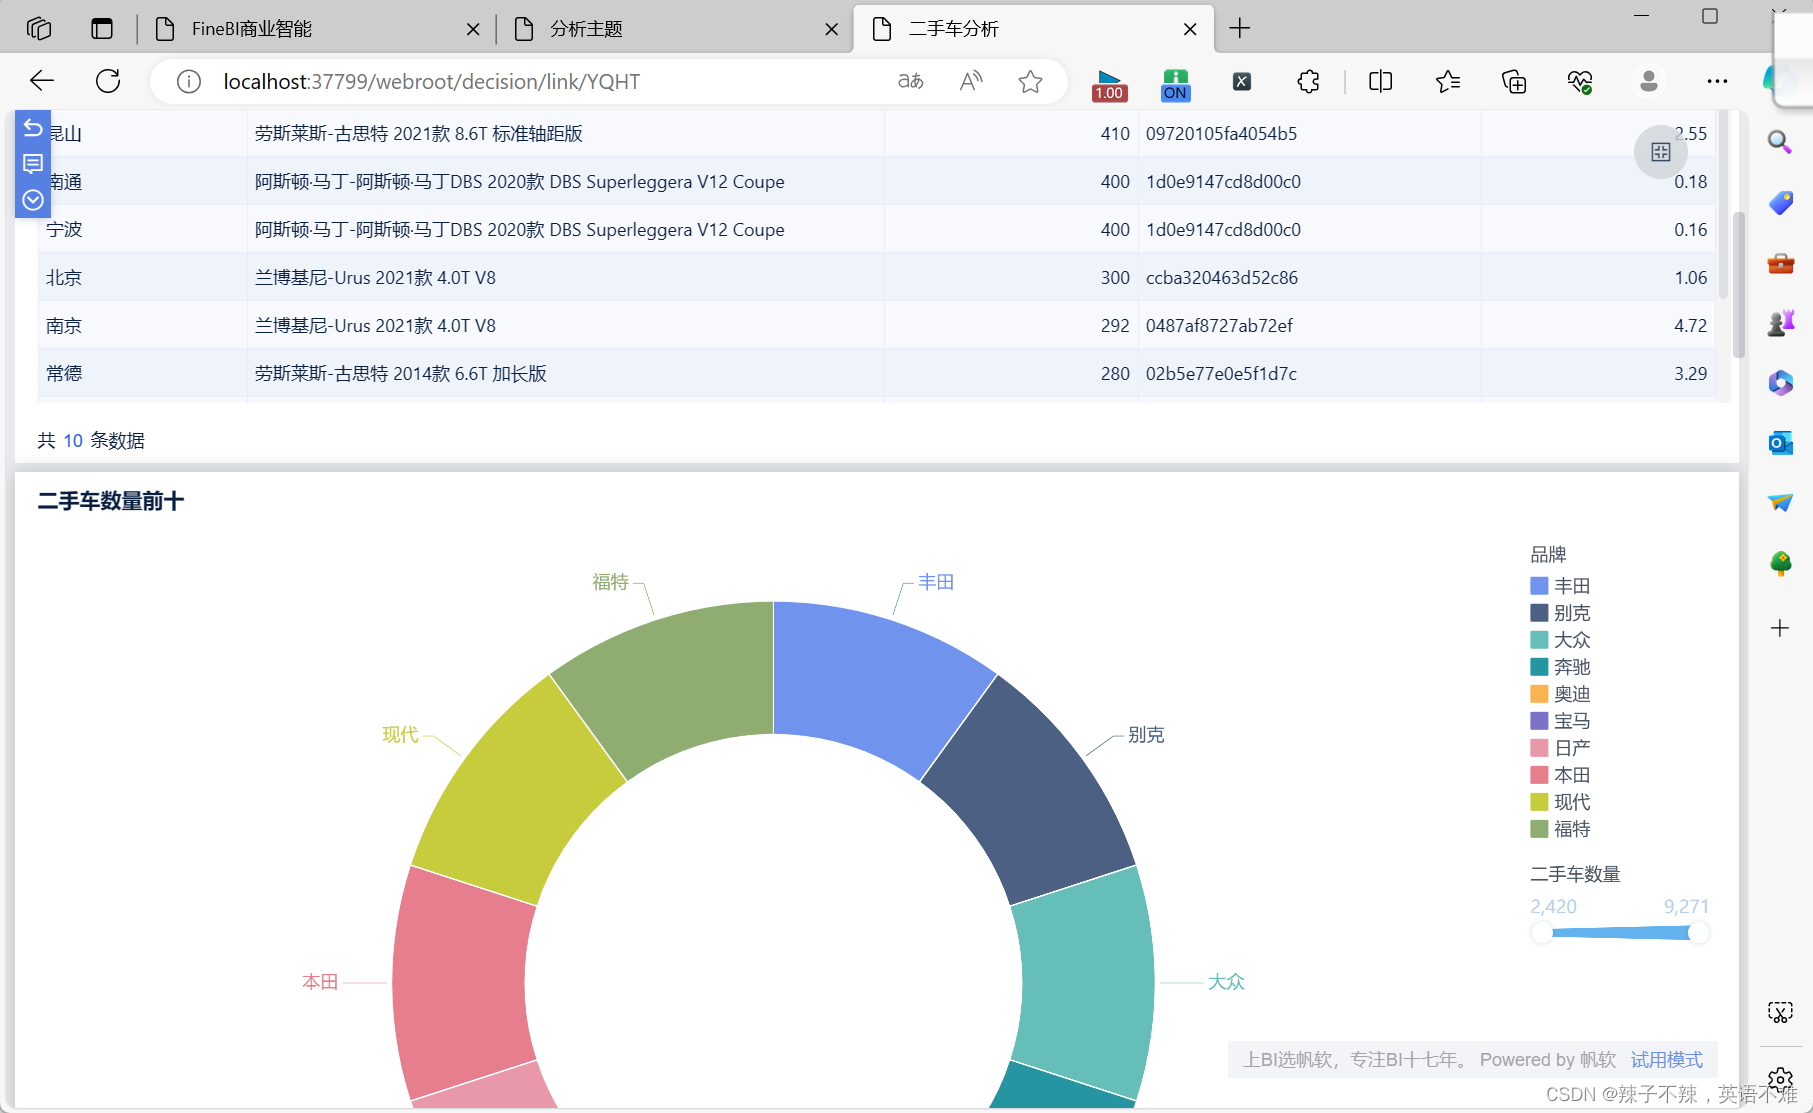Toggle 日产 in the brand legend
The image size is (1813, 1113).
pos(1560,748)
